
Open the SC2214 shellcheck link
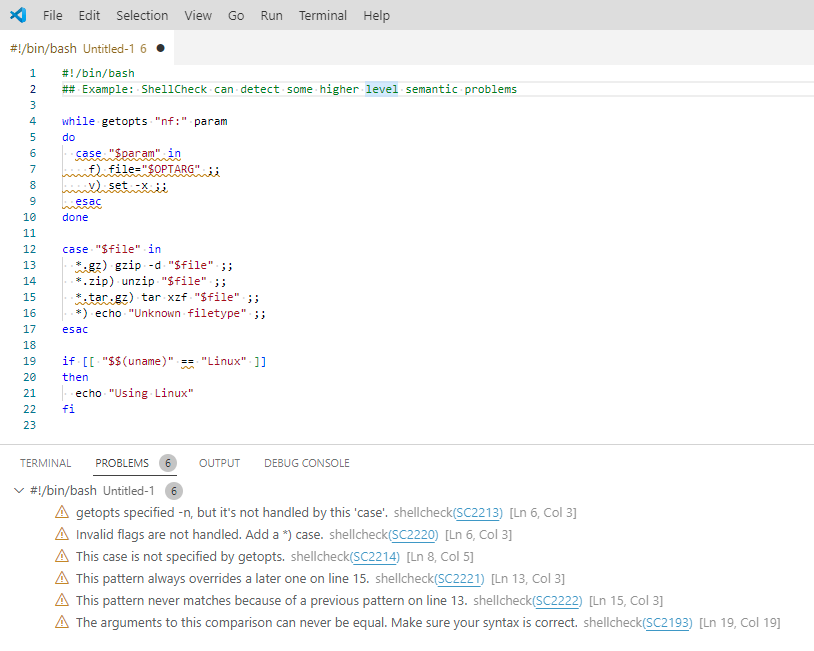375,557
